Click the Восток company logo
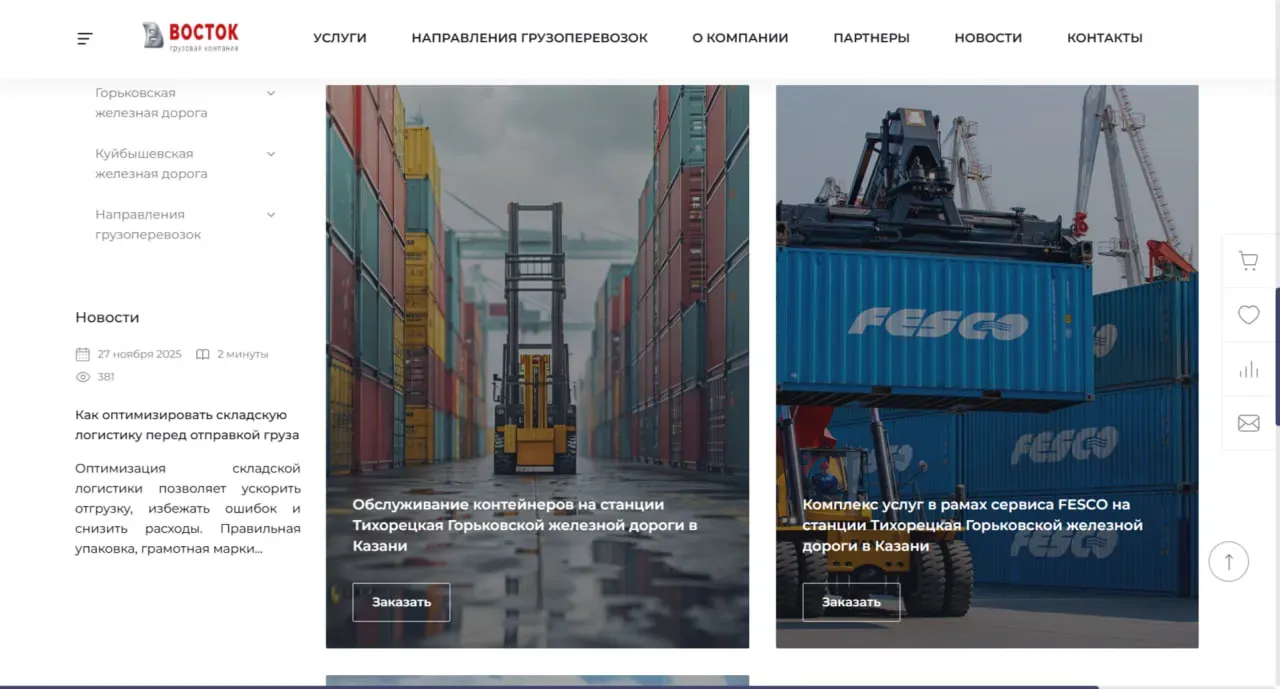Screen dimensions: 1280x689 click(x=191, y=37)
